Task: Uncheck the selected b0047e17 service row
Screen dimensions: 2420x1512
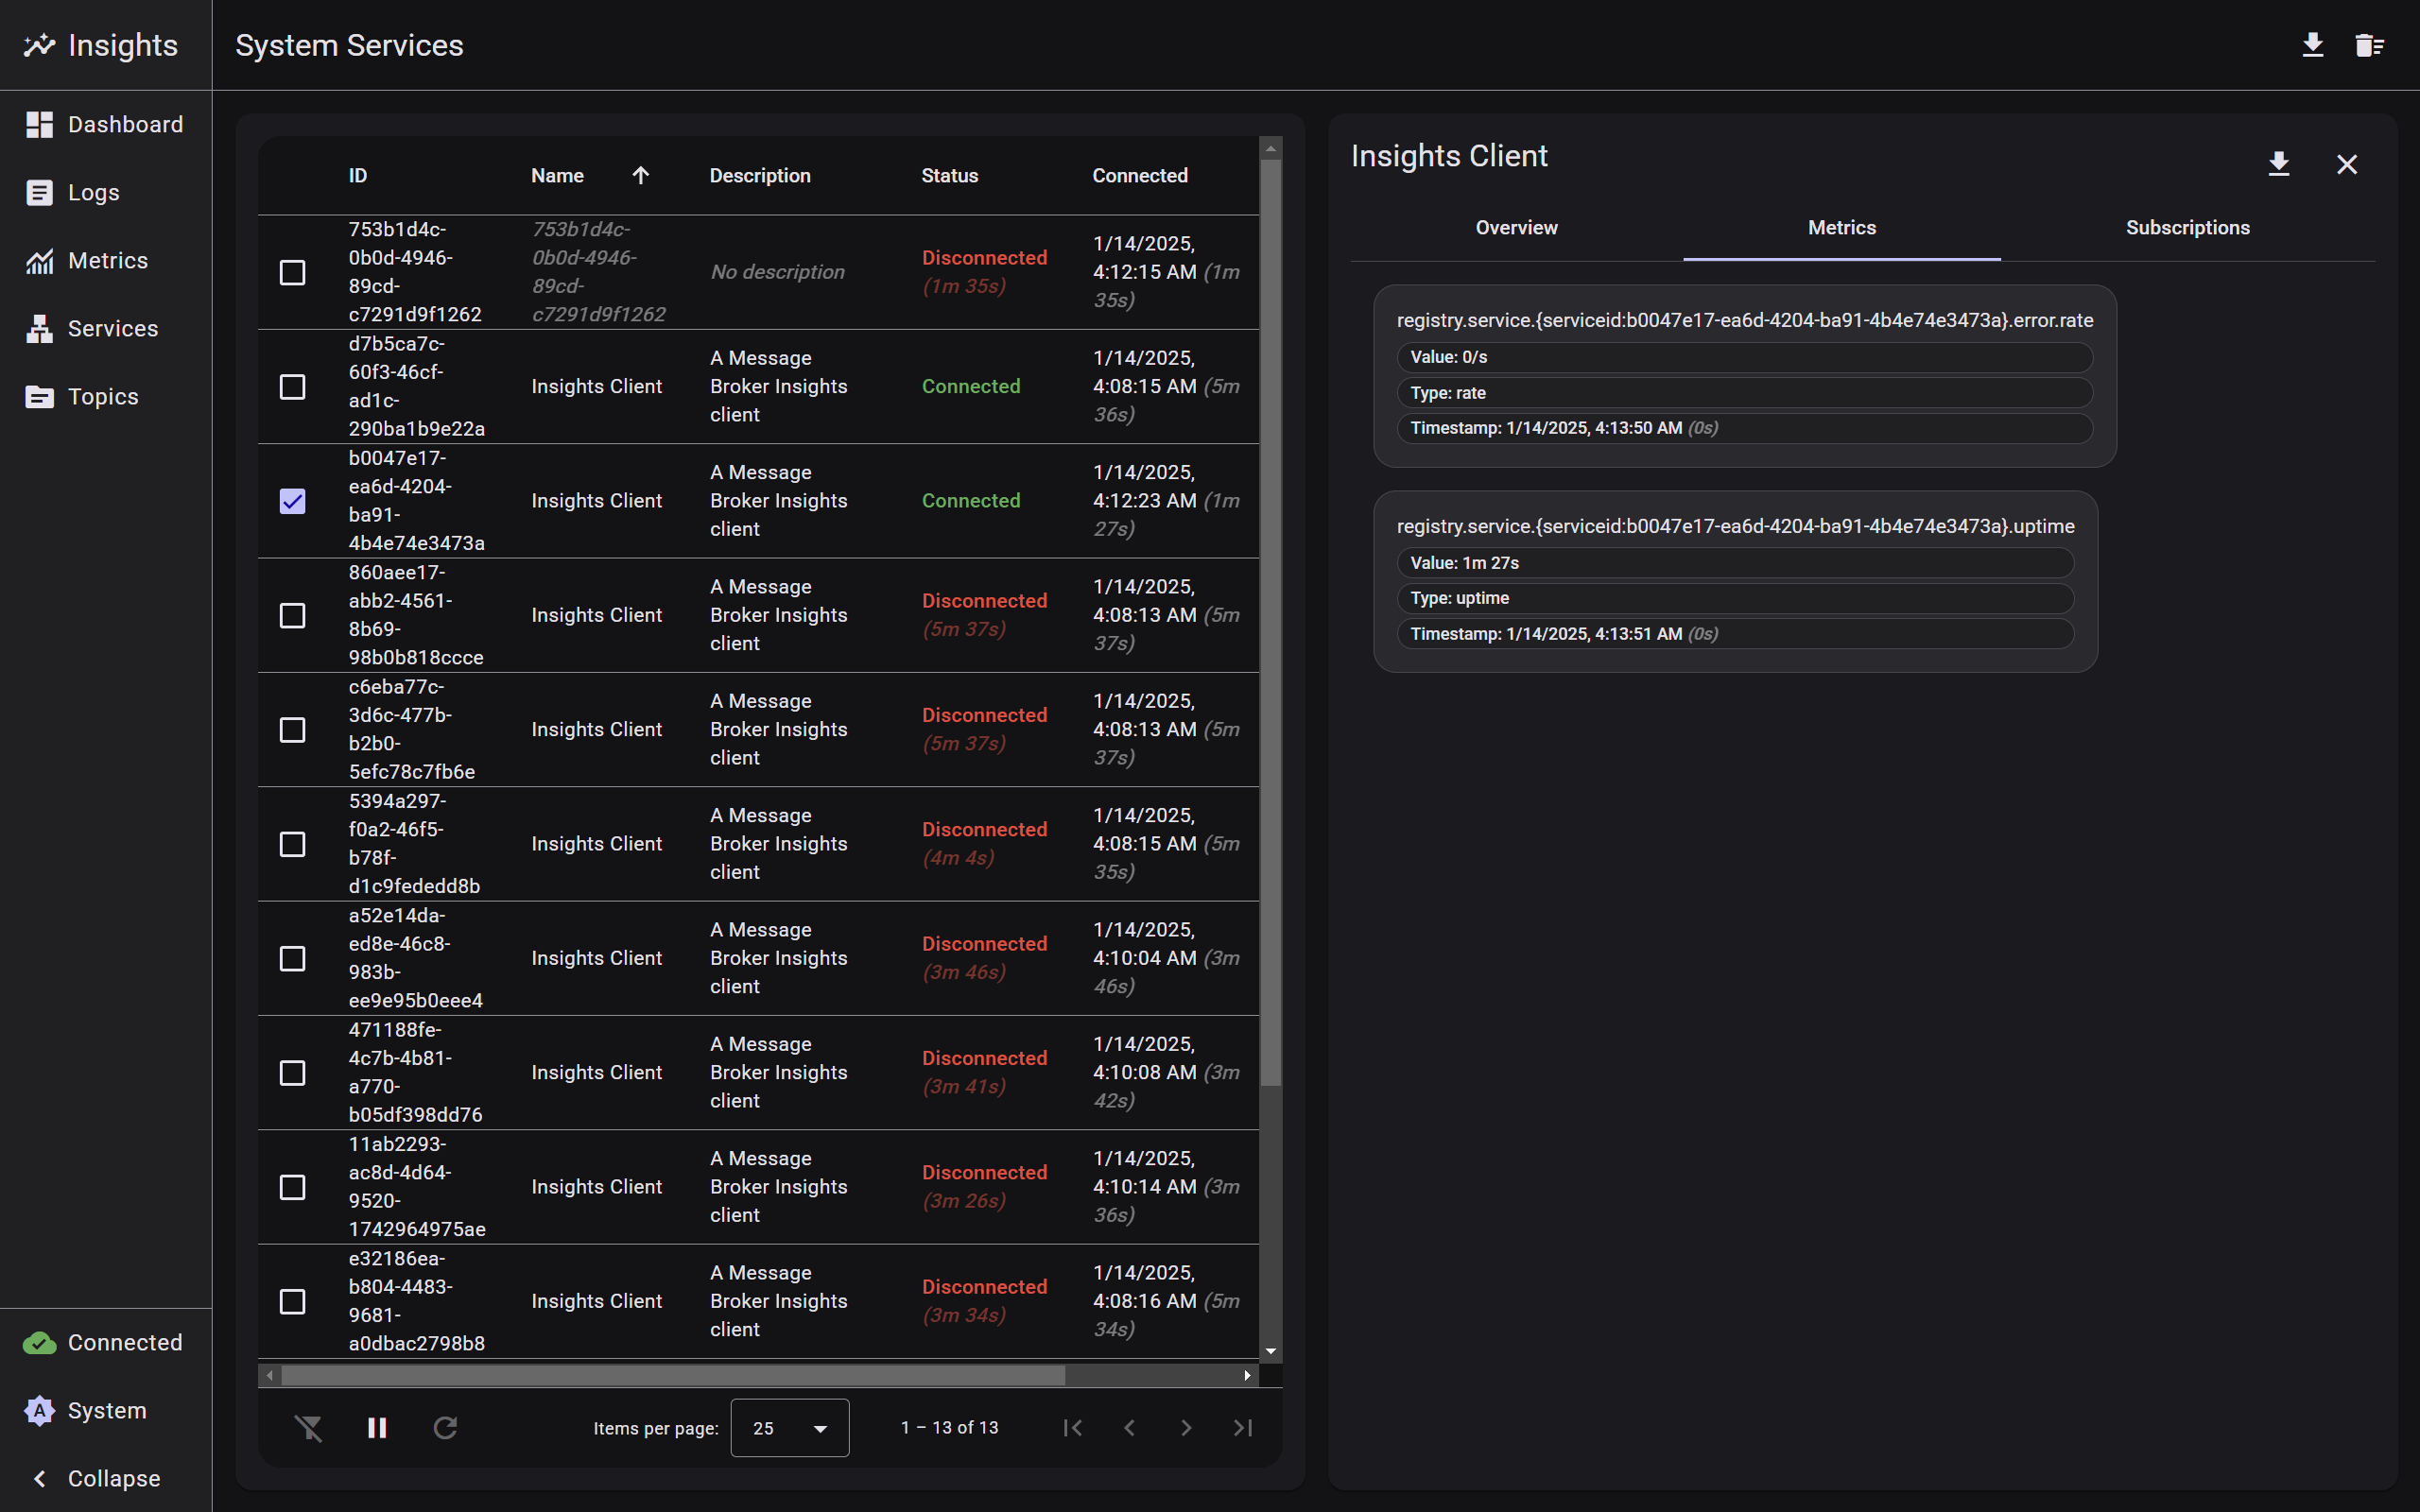Action: point(292,501)
